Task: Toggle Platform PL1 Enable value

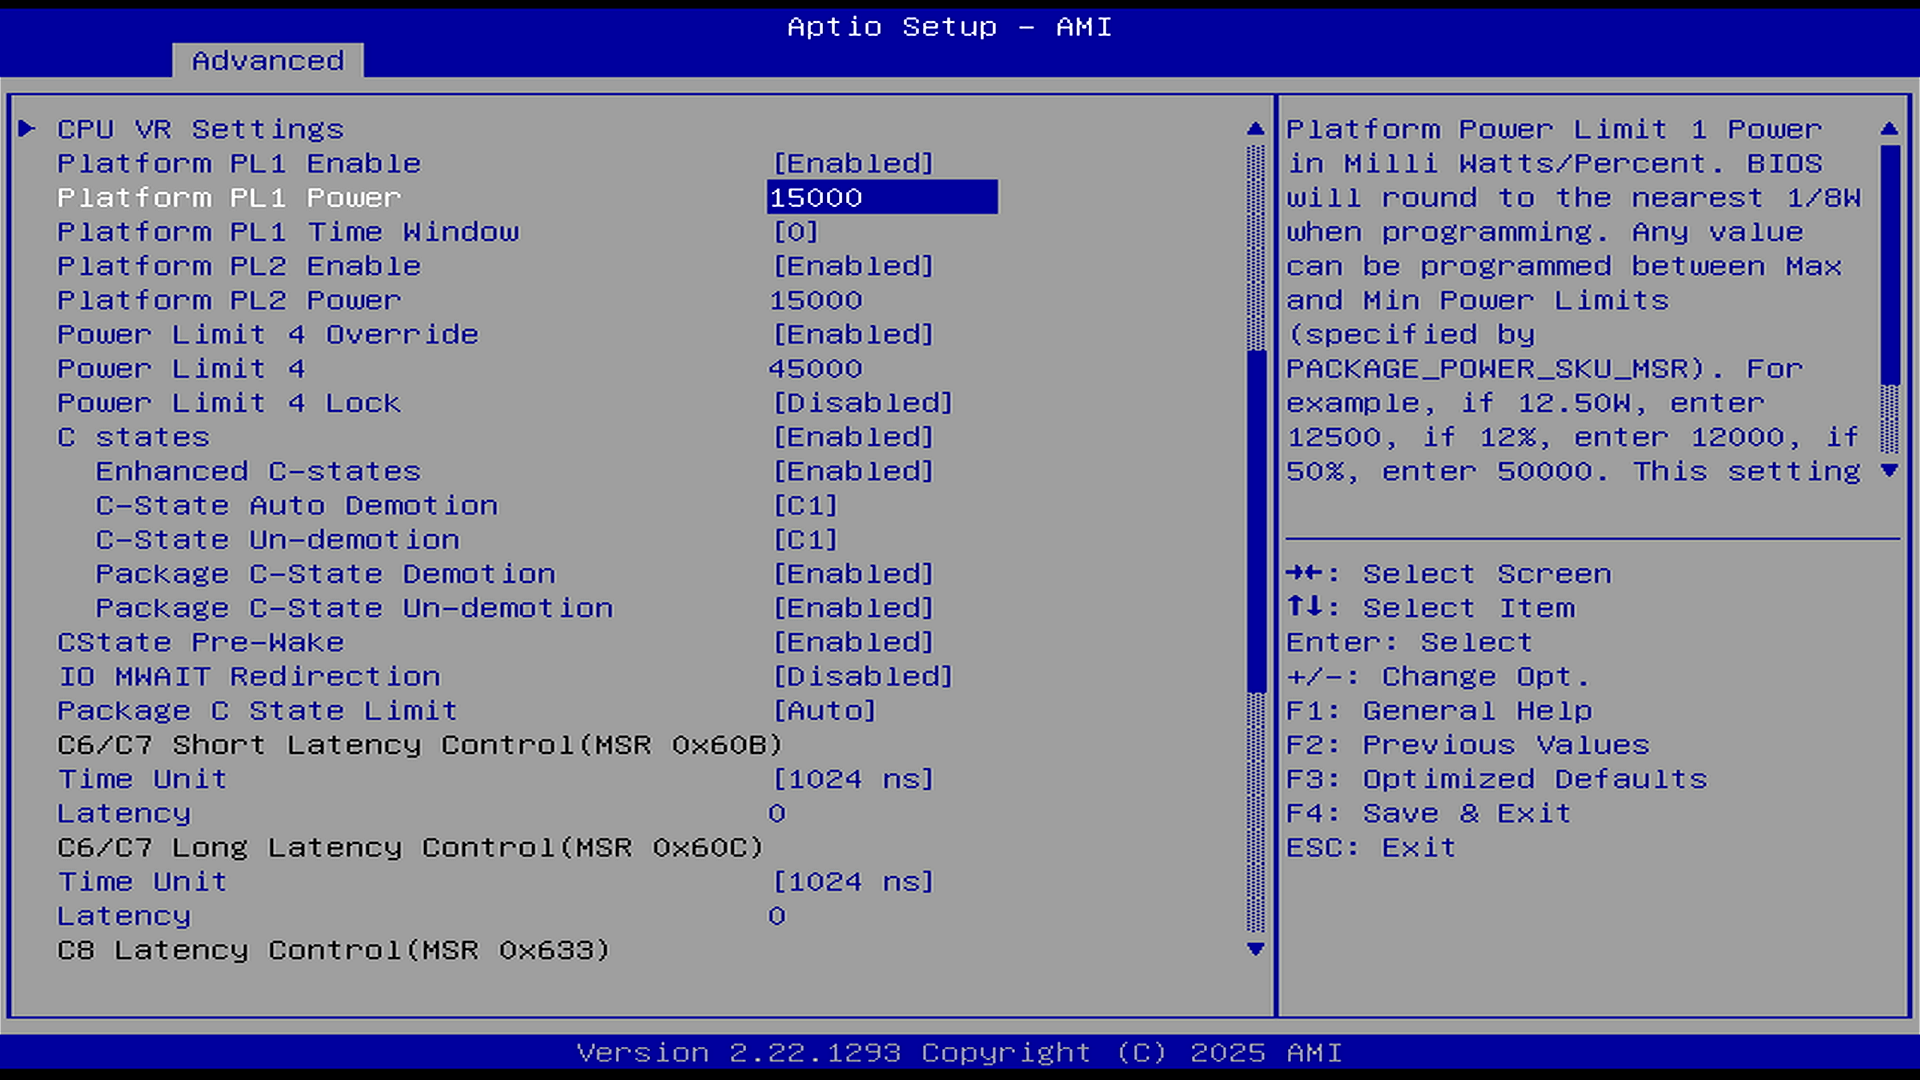Action: 853,163
